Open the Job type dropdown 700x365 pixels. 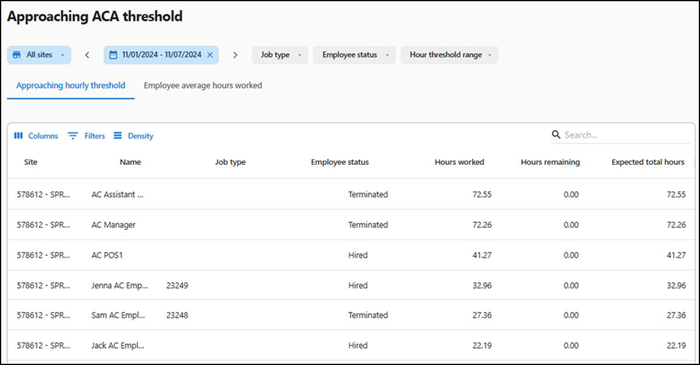tap(280, 55)
